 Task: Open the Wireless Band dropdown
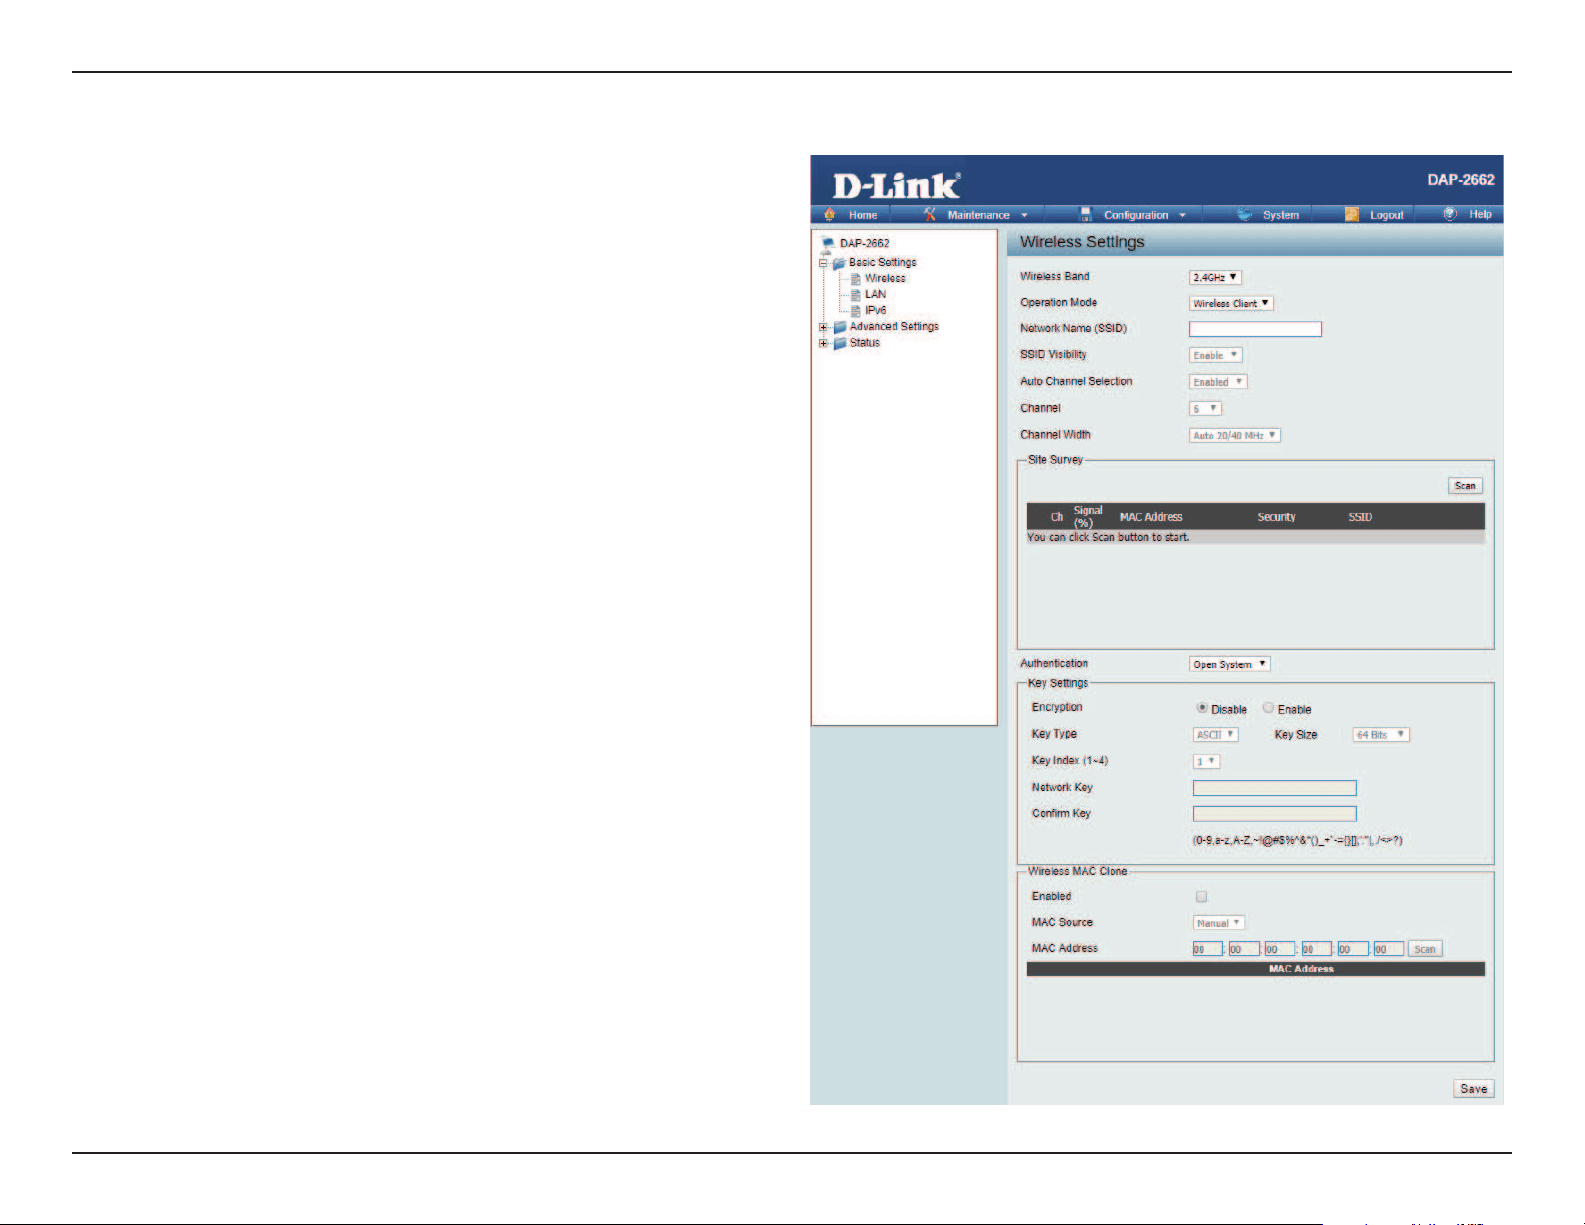tap(1215, 277)
